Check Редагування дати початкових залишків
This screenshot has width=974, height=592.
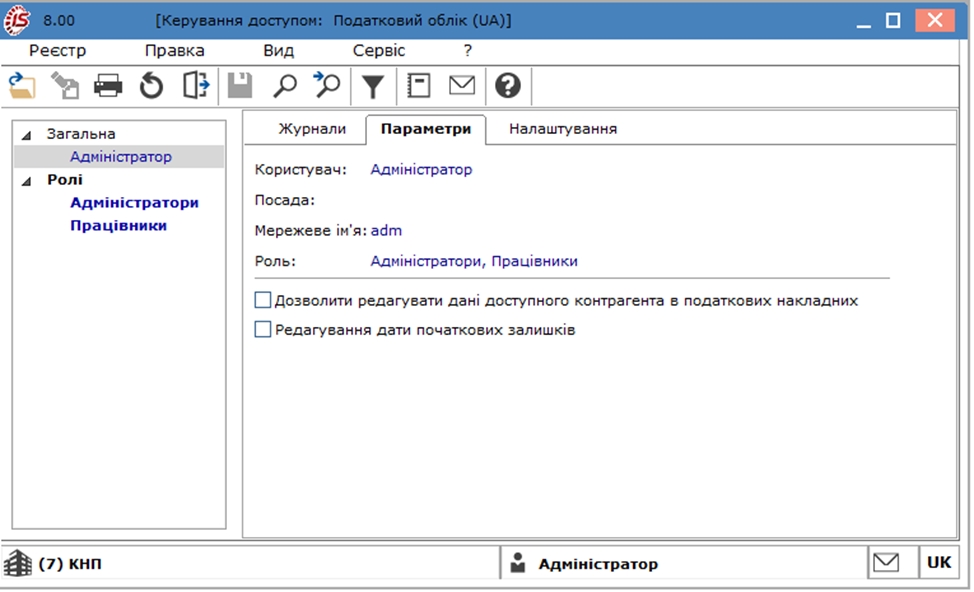pos(263,329)
